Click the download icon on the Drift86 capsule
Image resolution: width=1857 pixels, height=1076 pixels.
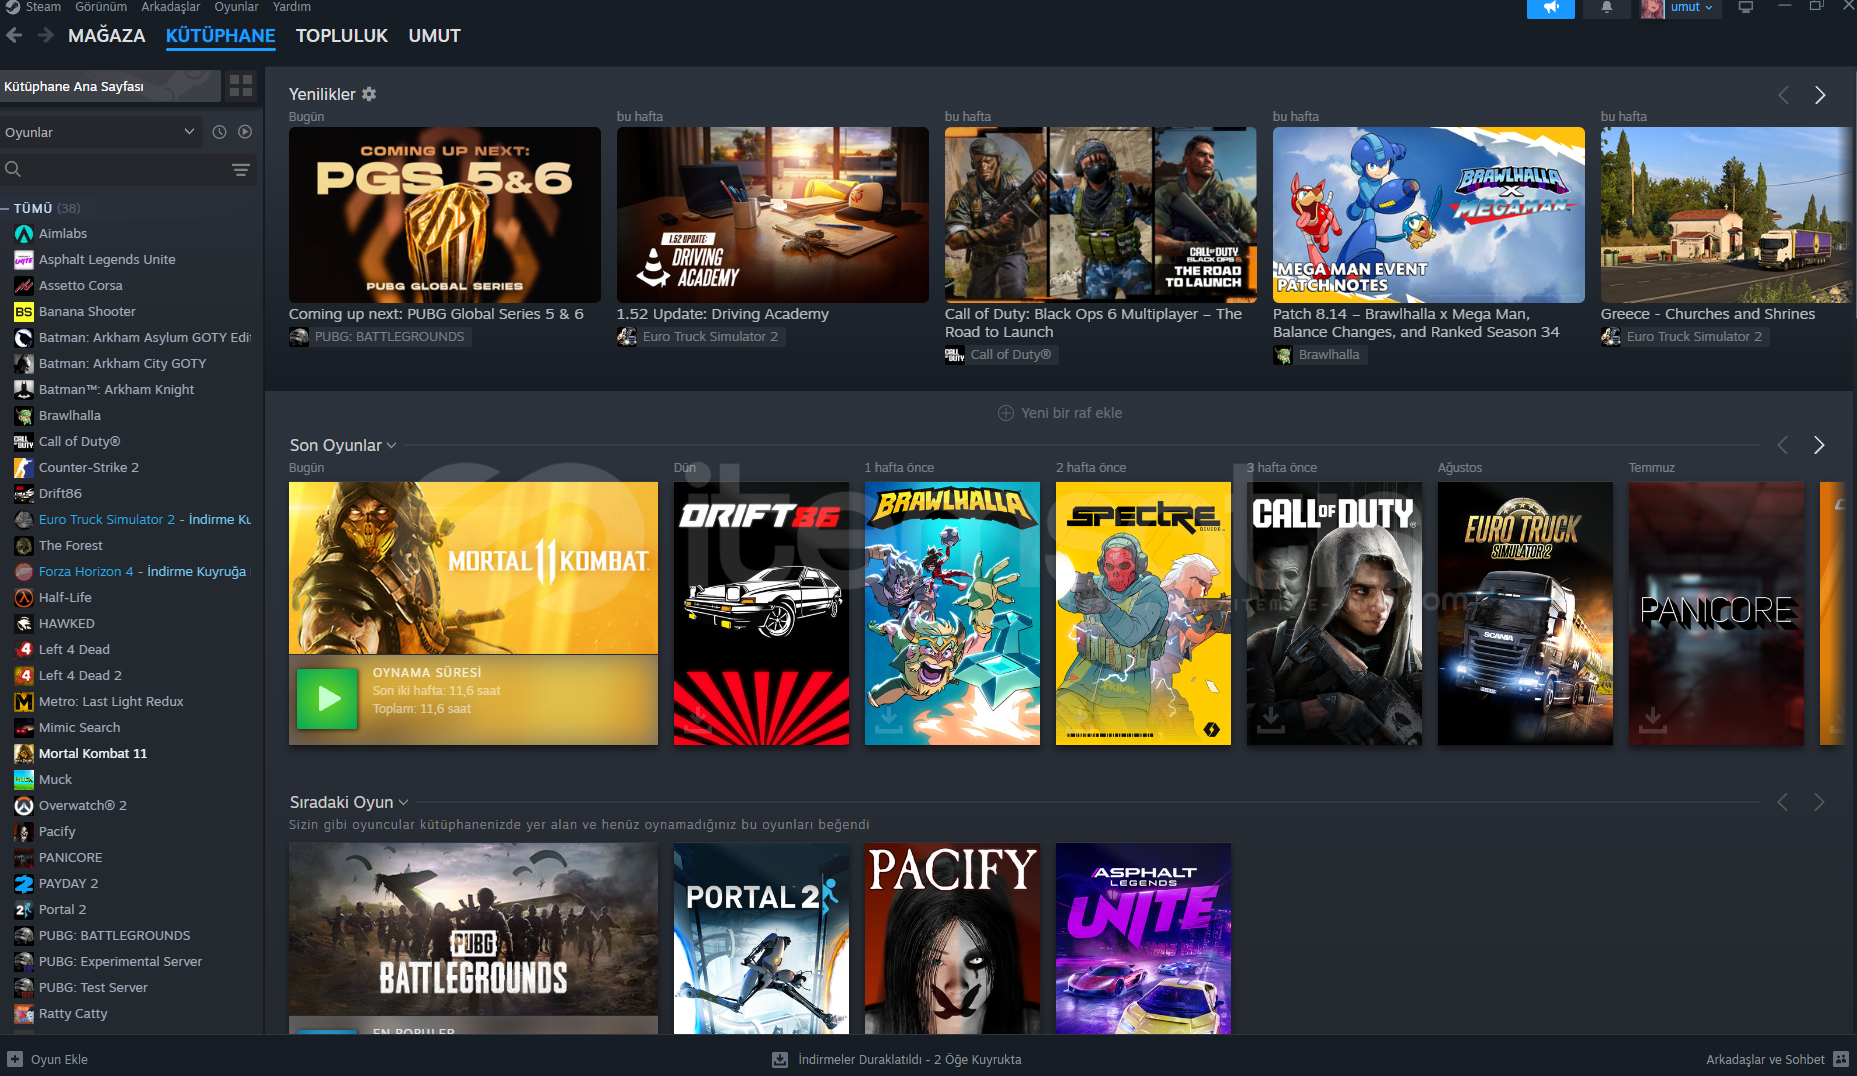tap(699, 719)
